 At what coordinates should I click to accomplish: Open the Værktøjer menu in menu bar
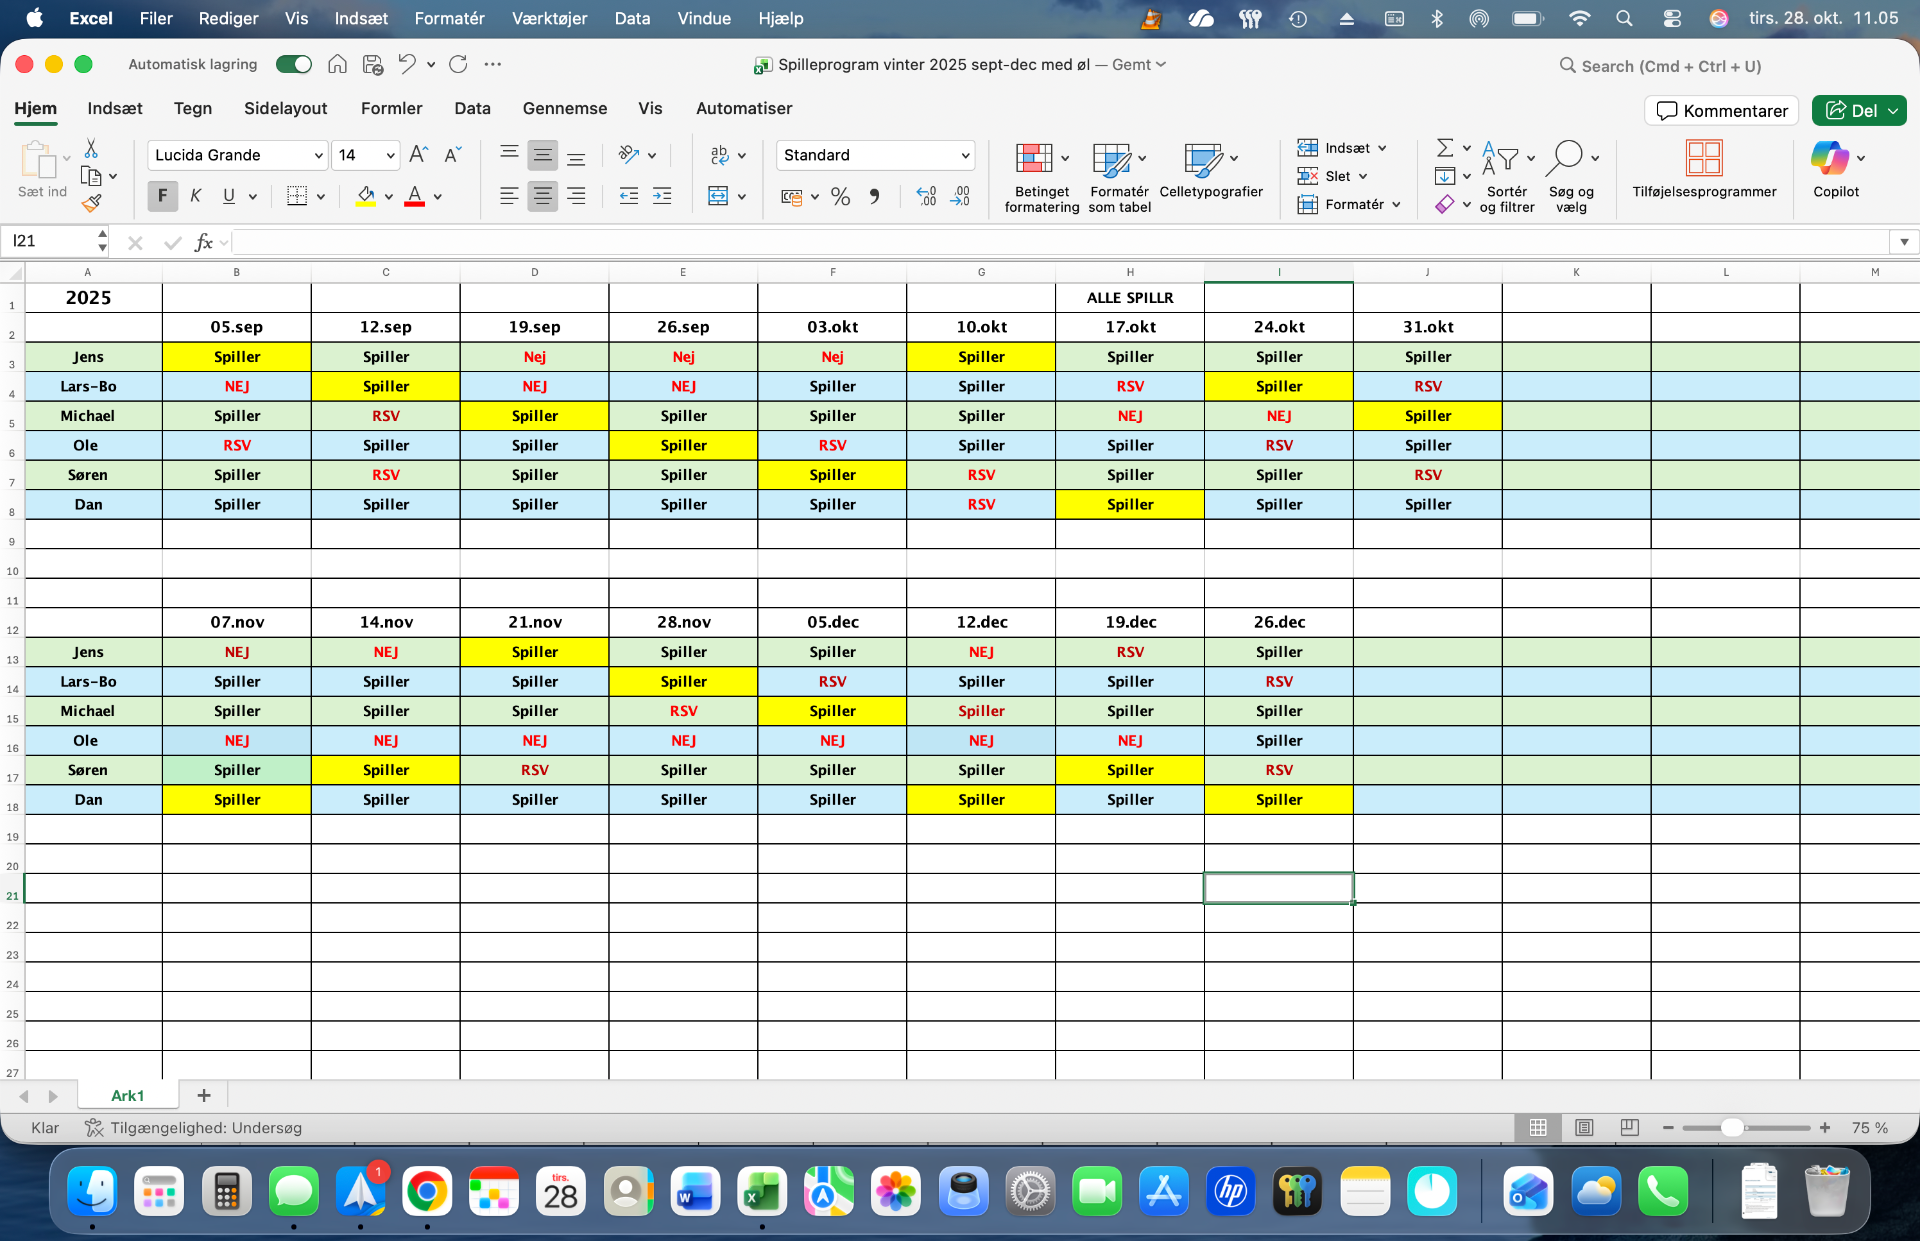tap(549, 18)
